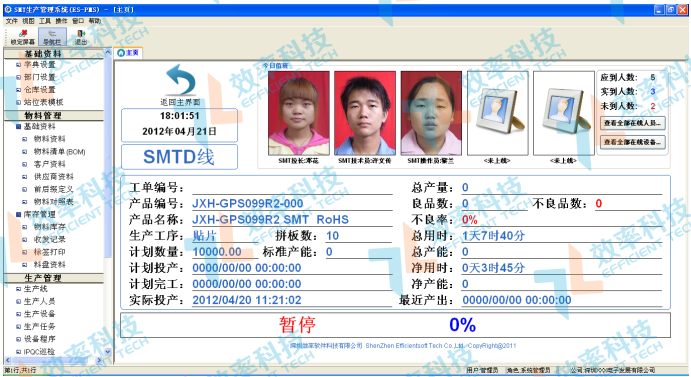This screenshot has width=691, height=377.
Task: Click the 贴片 production process value
Action: (204, 235)
